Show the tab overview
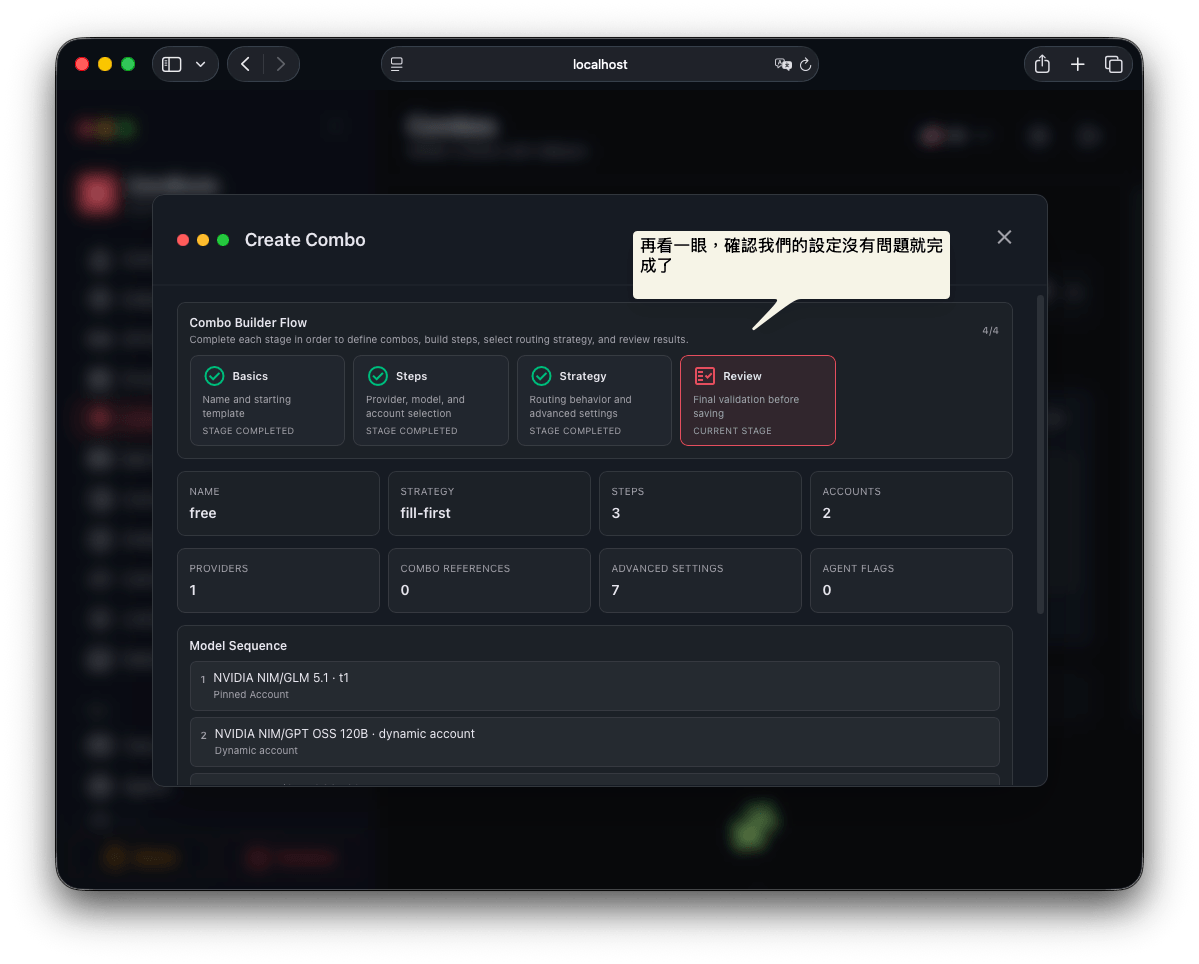The height and width of the screenshot is (964, 1199). click(1113, 64)
